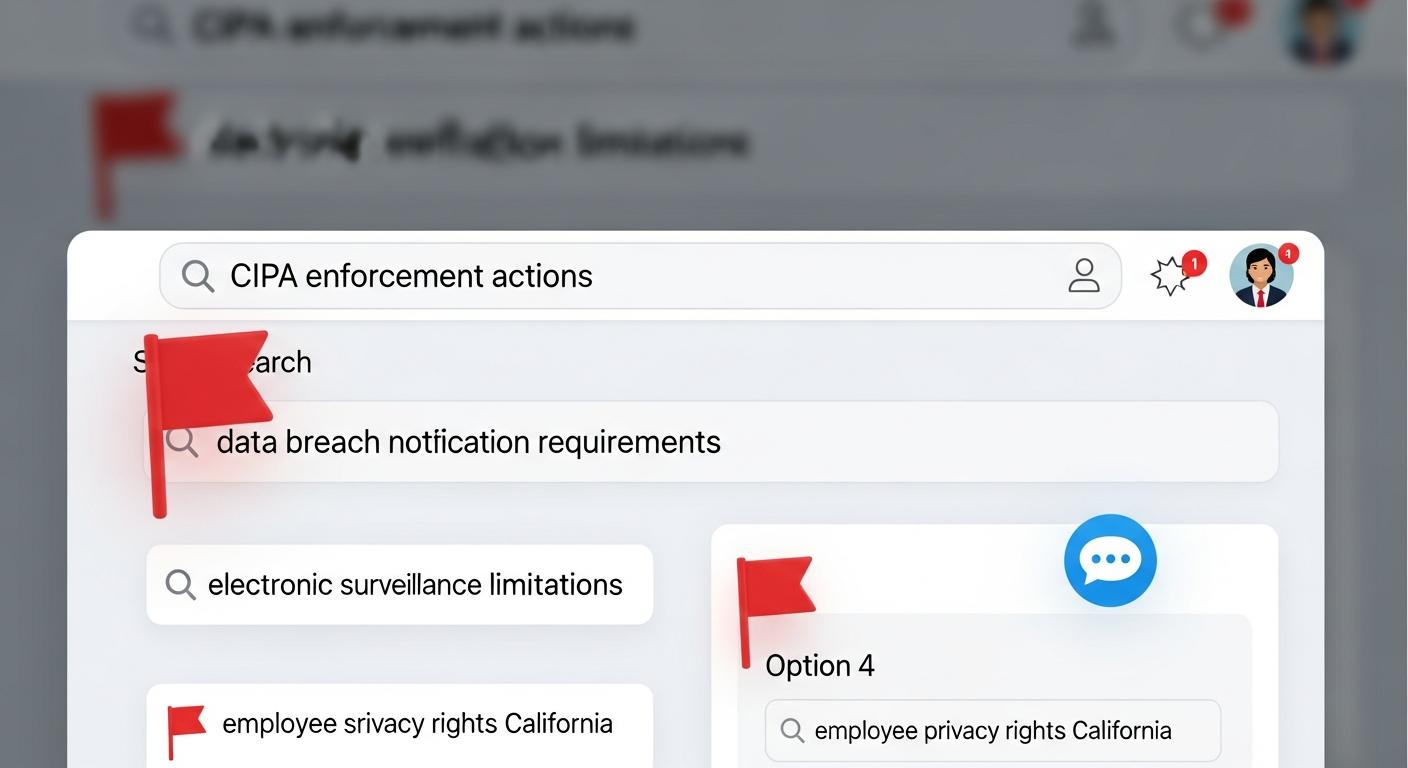
Task: Click magnifier icon in the data breach row
Action: [x=182, y=441]
